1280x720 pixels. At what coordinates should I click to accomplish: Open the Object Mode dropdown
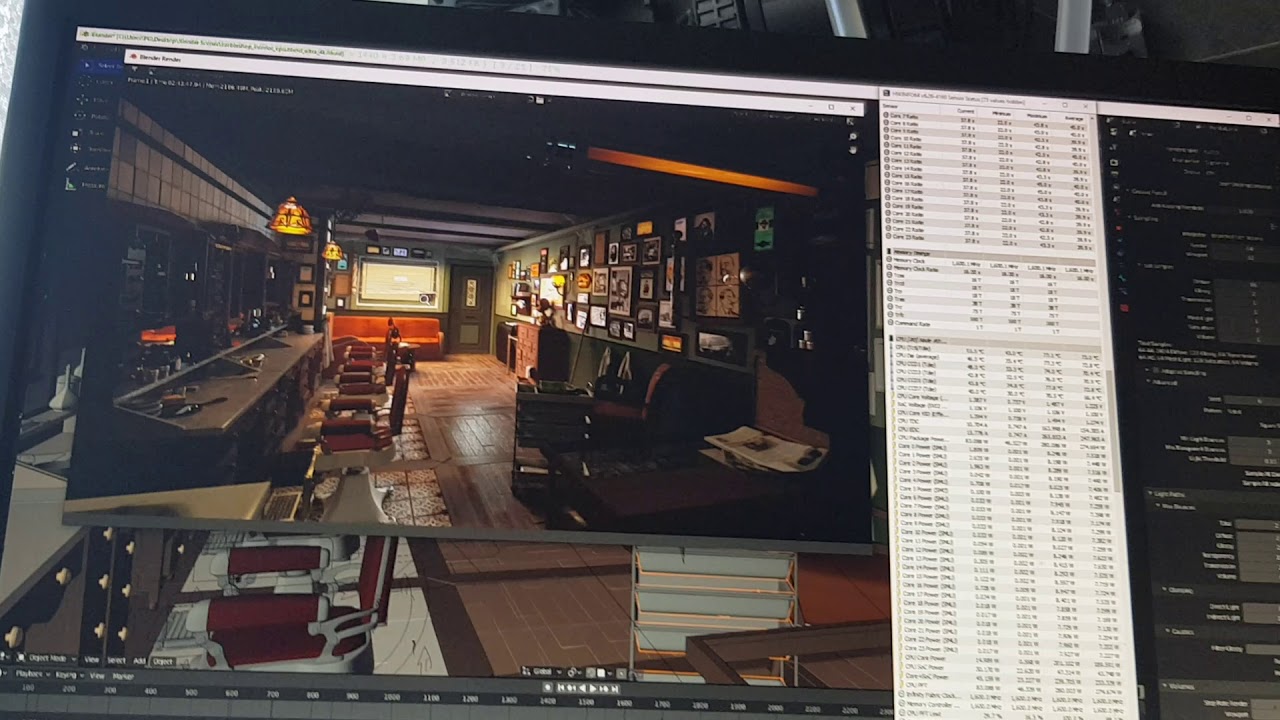click(46, 659)
